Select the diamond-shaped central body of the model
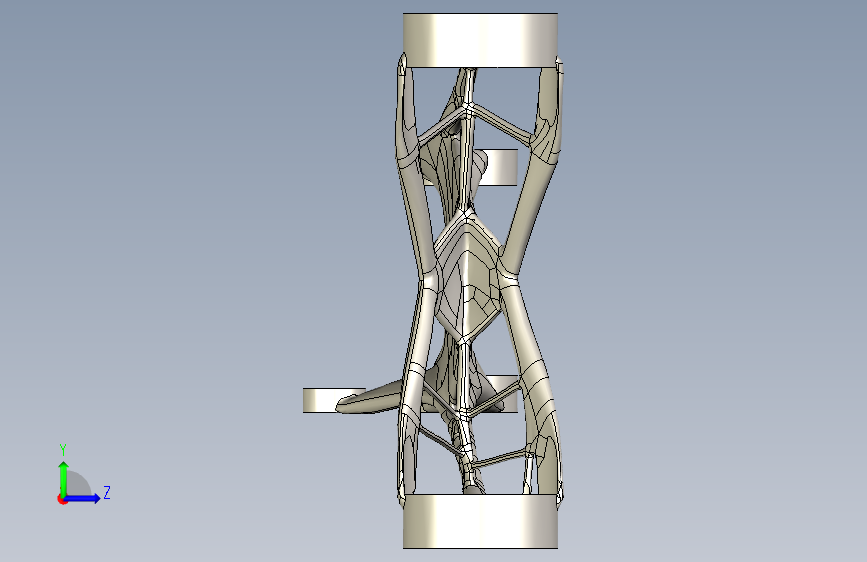This screenshot has width=867, height=562. tap(468, 277)
